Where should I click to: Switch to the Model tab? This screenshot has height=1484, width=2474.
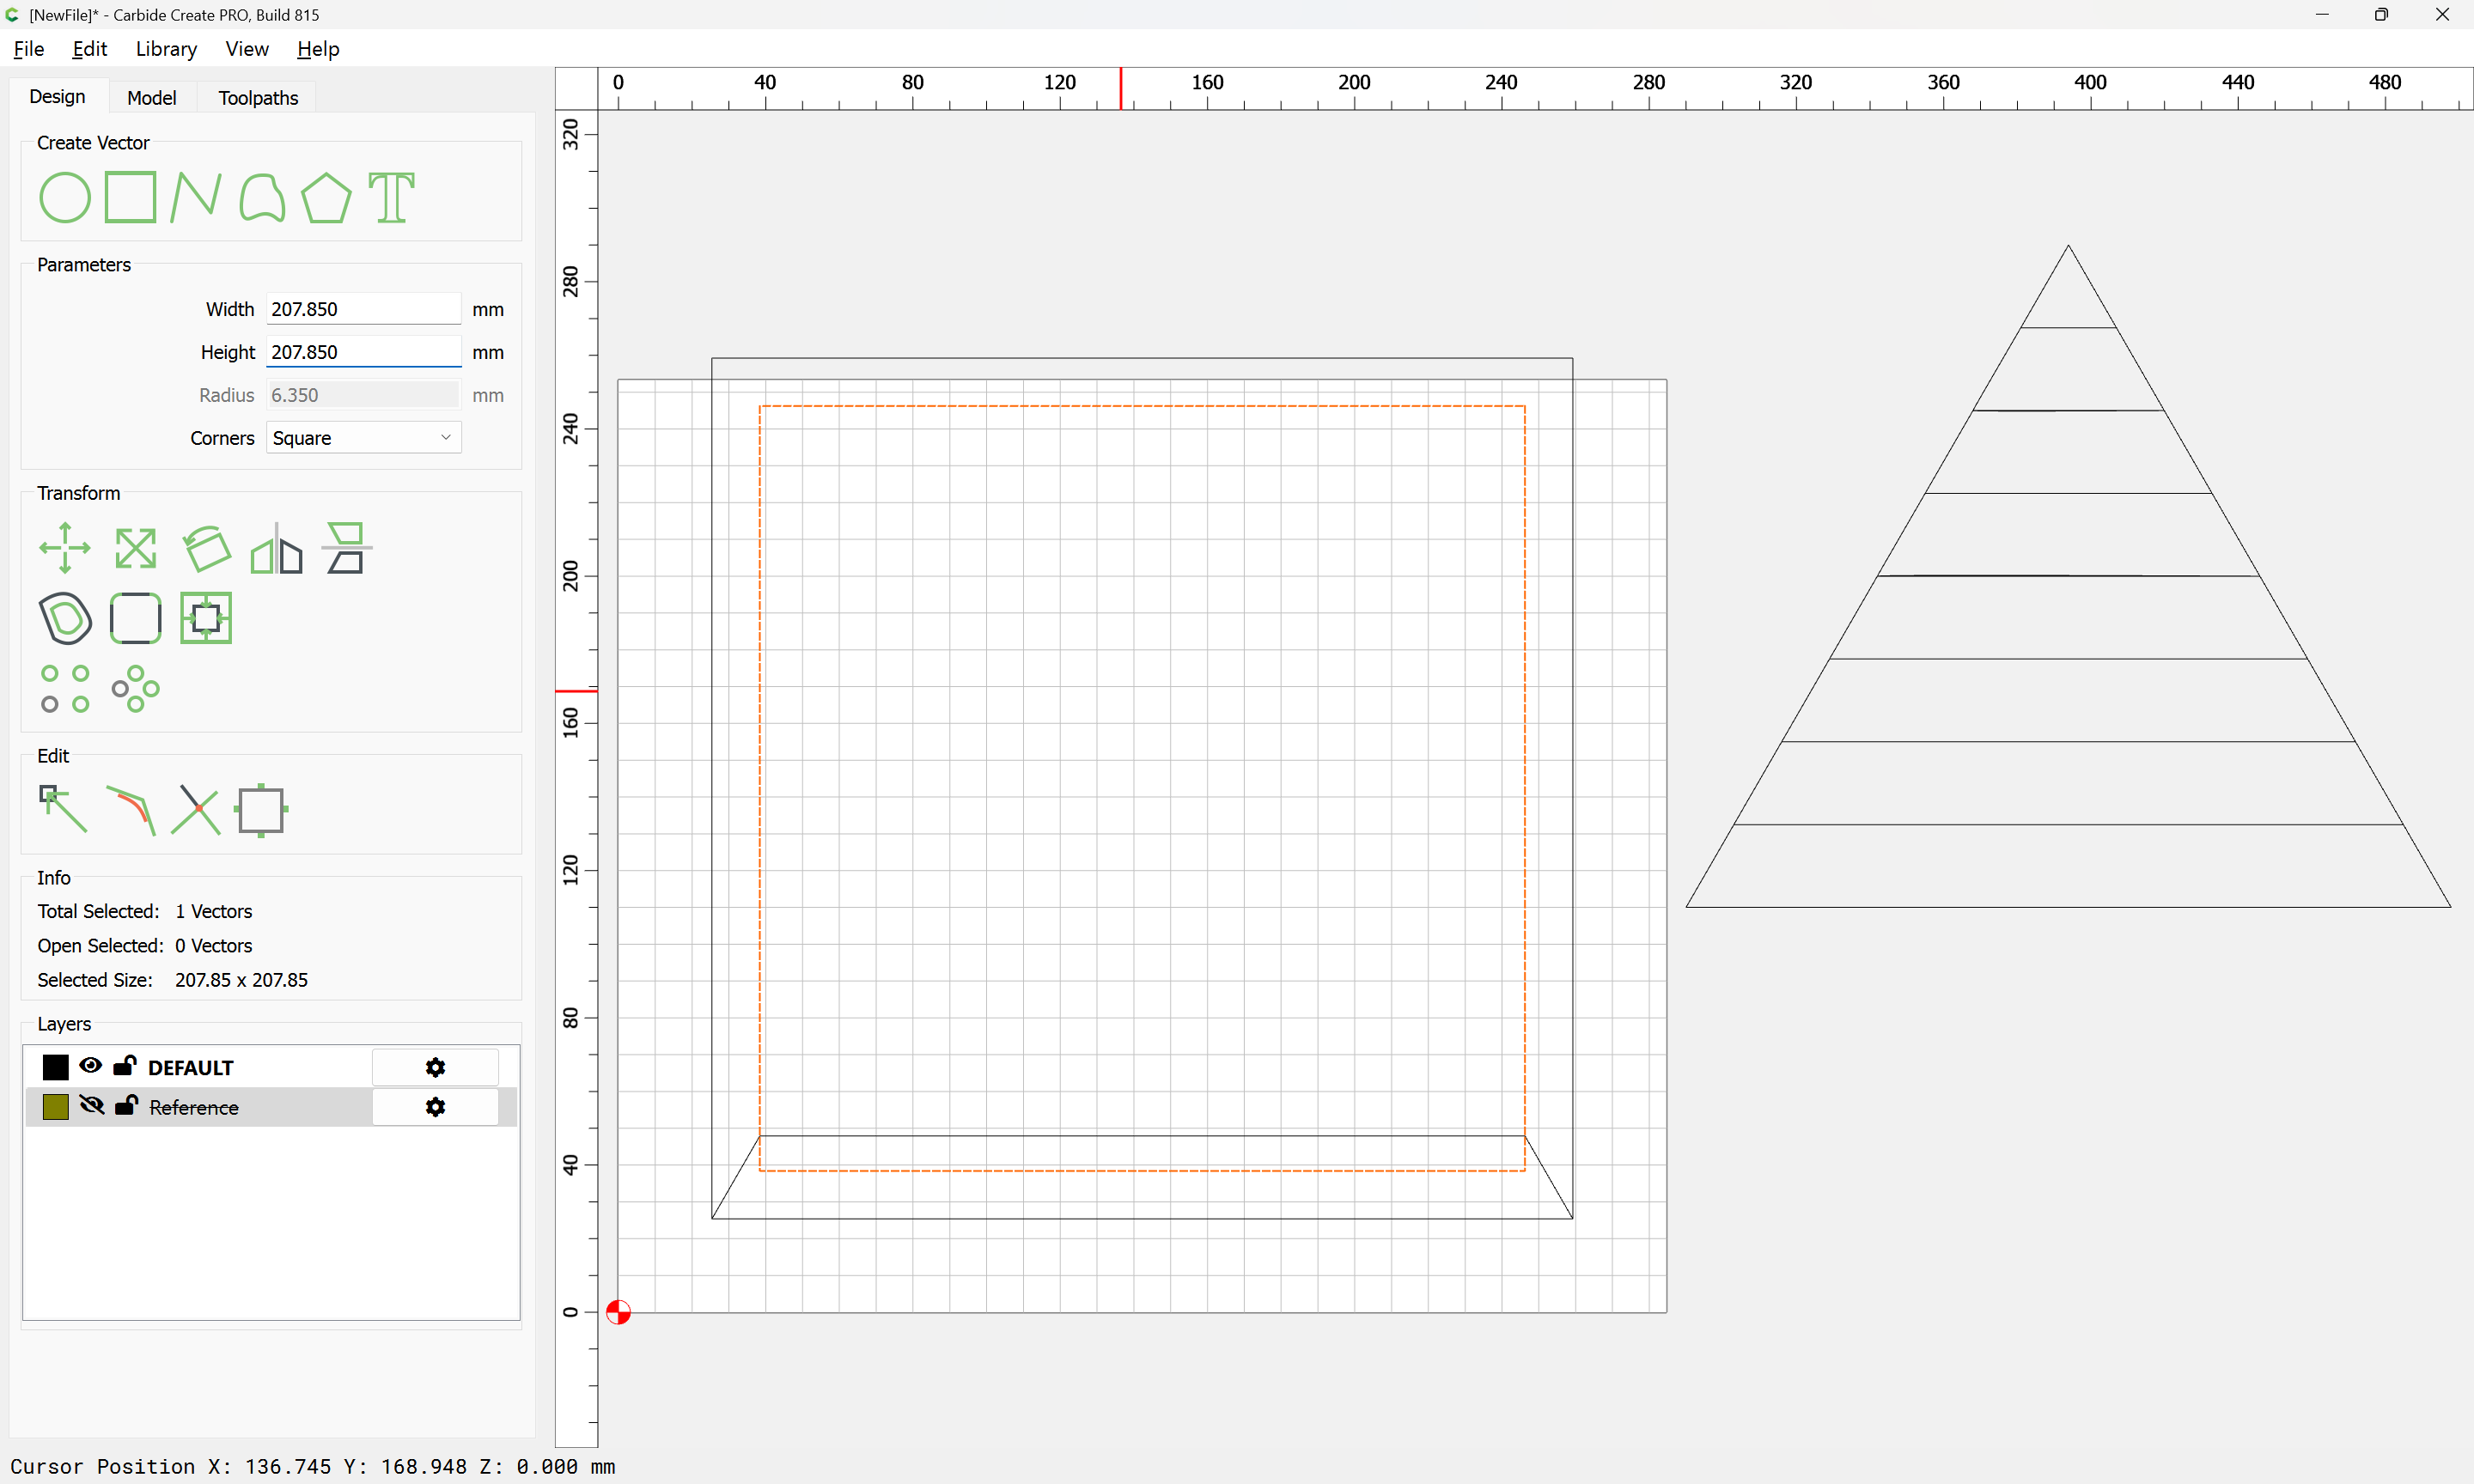pyautogui.click(x=152, y=98)
